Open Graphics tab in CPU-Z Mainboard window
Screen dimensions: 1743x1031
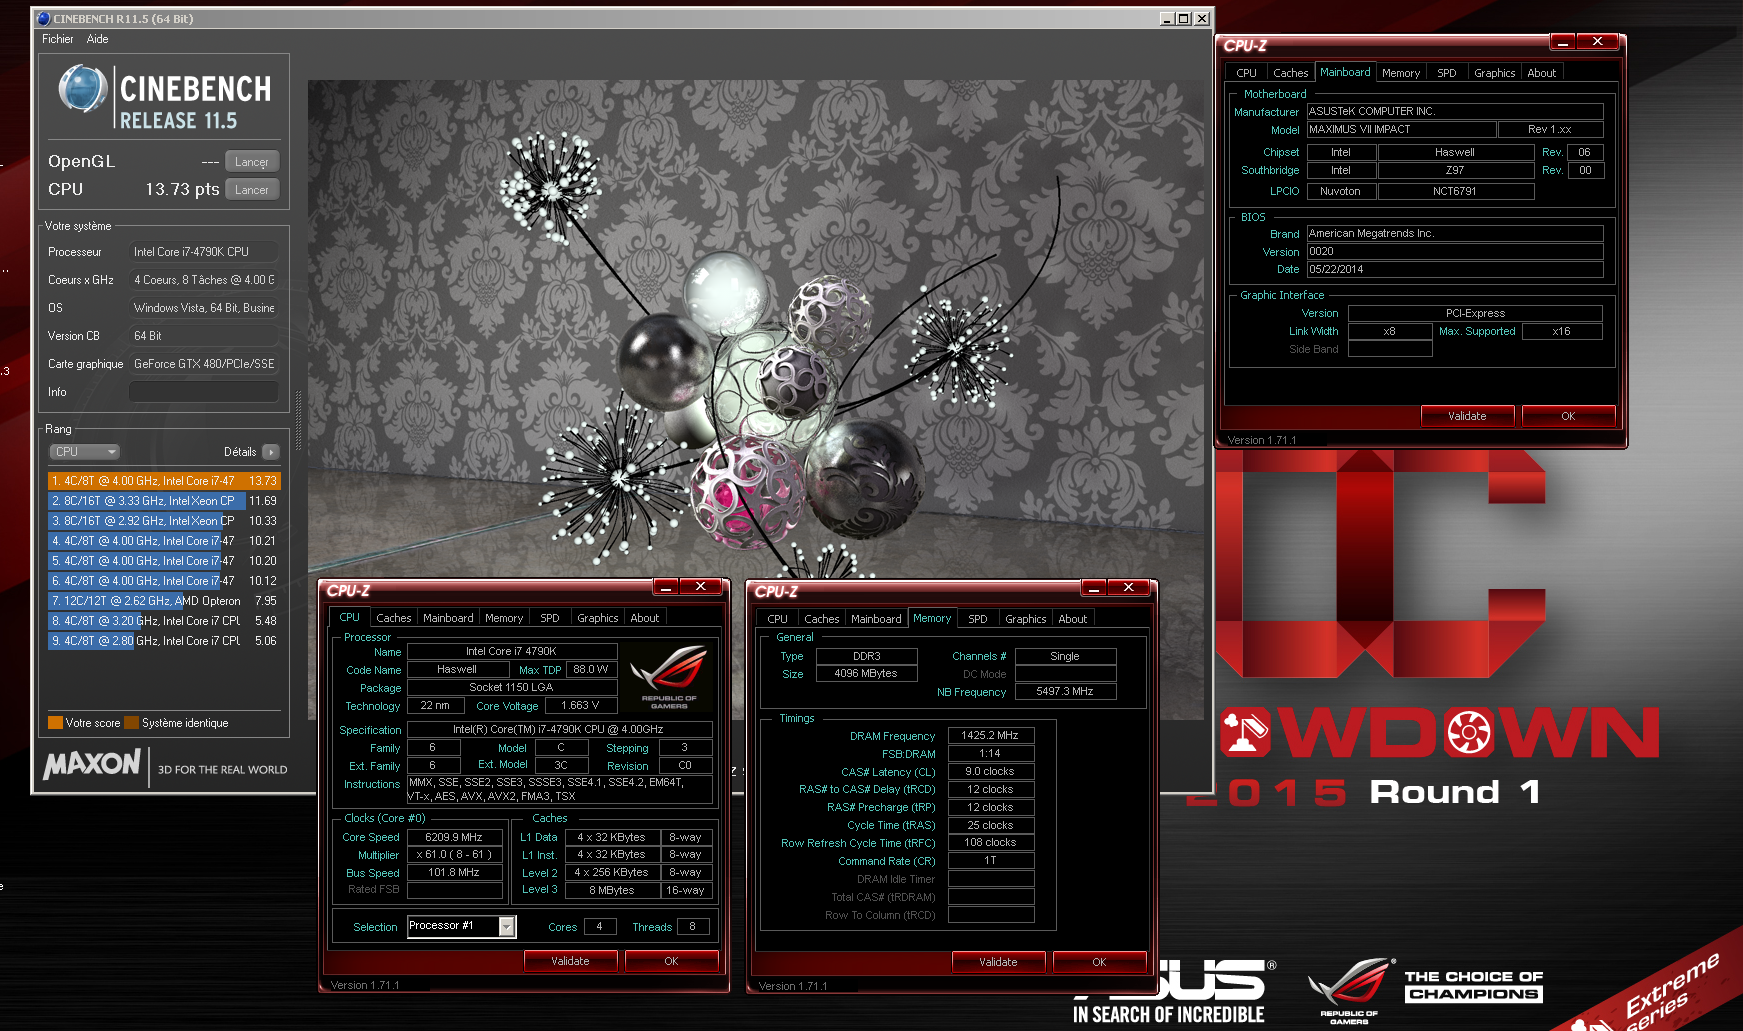click(1494, 73)
